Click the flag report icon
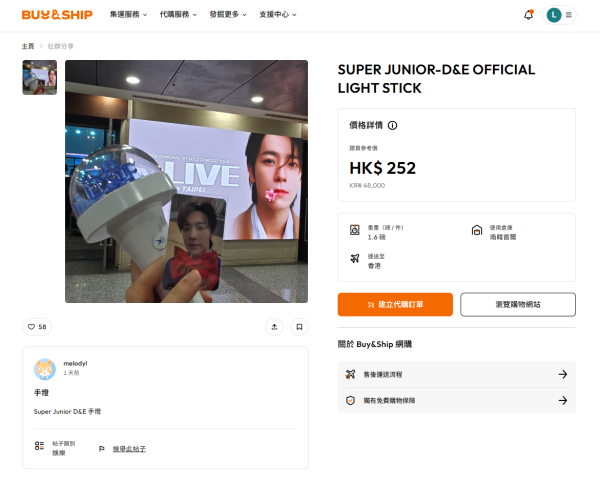 pos(102,449)
